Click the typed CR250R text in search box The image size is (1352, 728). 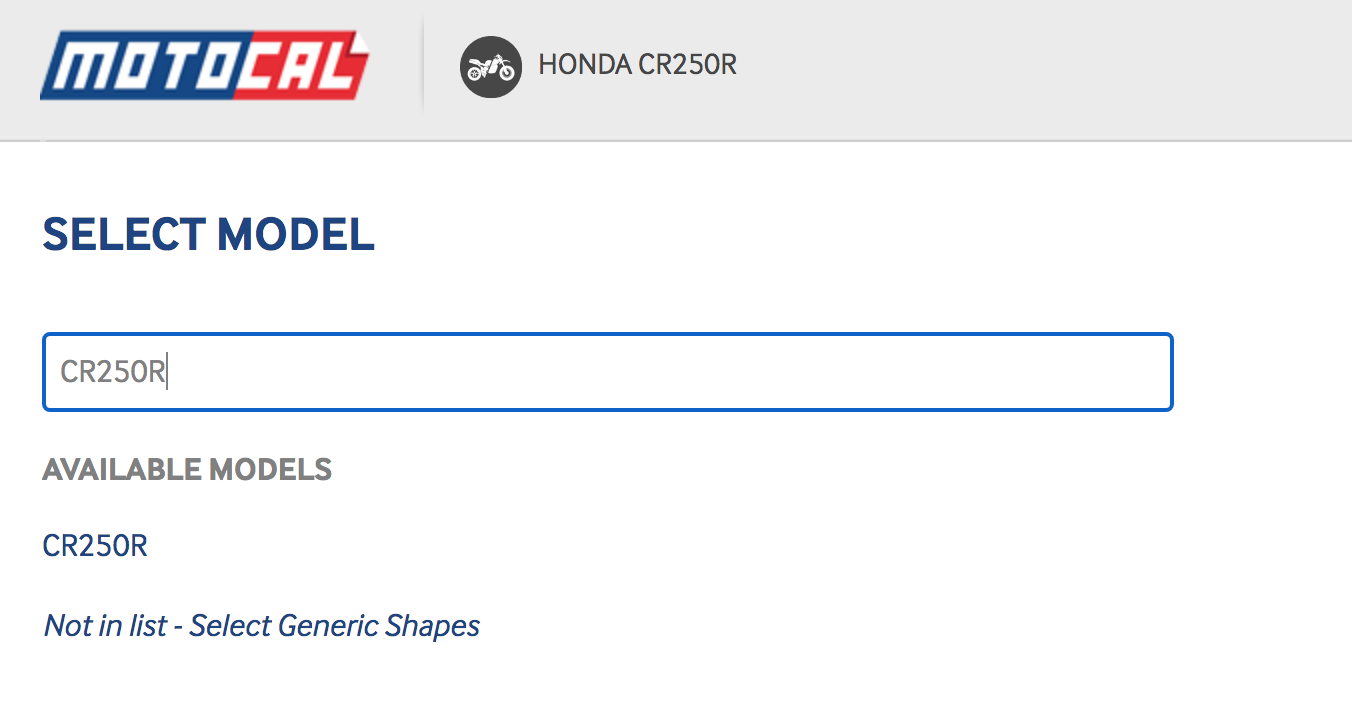click(x=112, y=372)
